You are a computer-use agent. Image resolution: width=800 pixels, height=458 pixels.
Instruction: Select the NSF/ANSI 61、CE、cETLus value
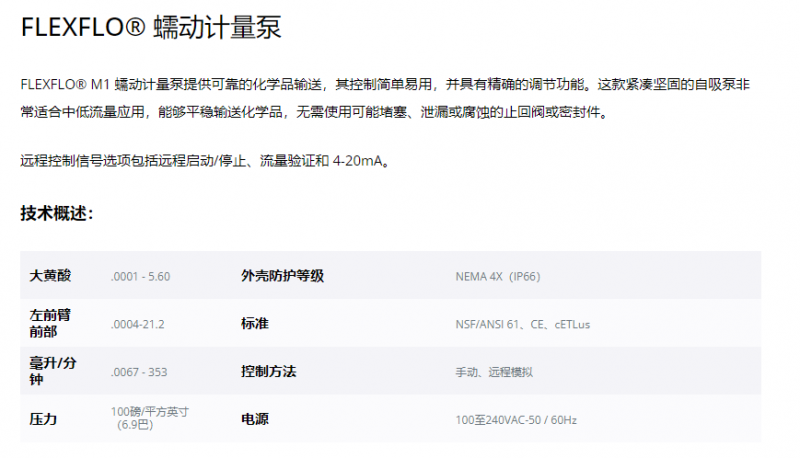524,324
